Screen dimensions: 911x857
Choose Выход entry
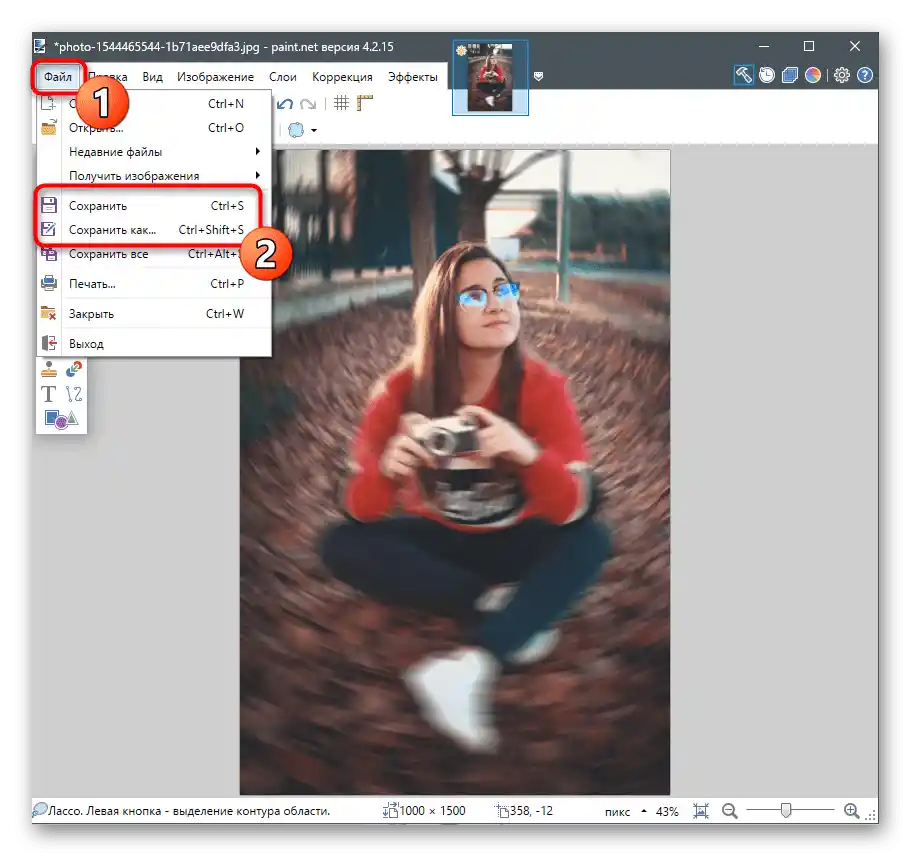click(154, 343)
